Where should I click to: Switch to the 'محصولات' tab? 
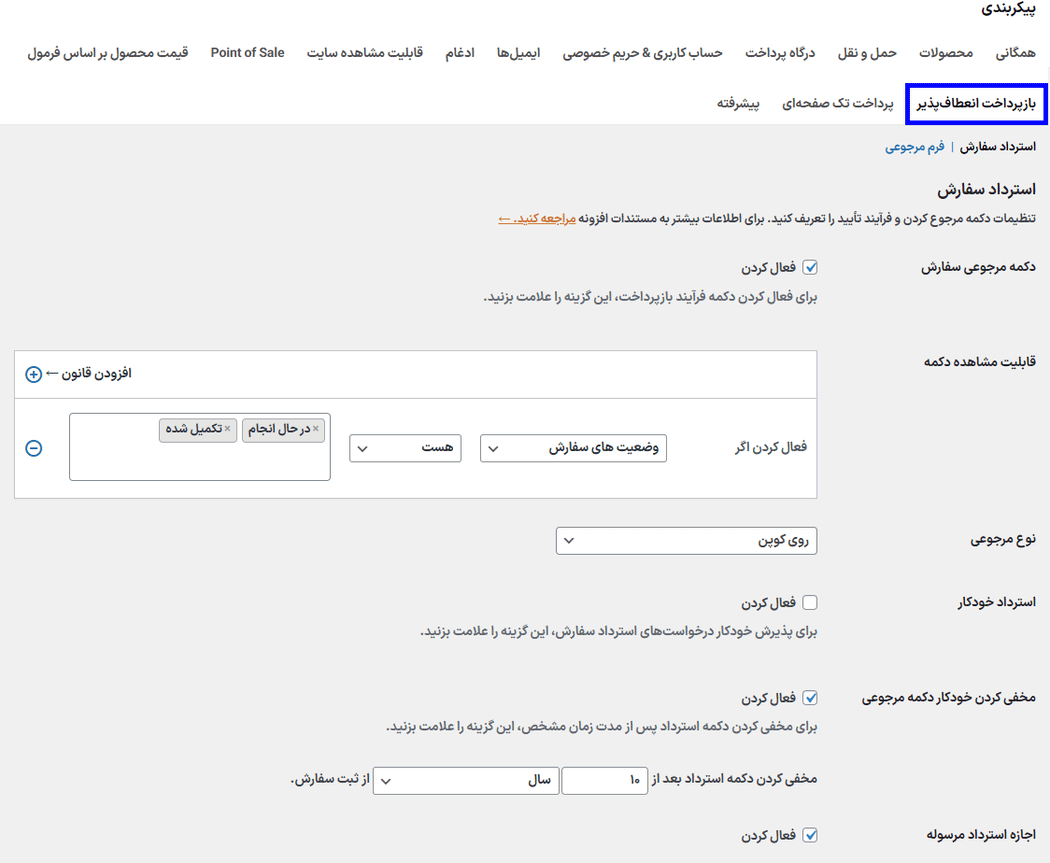pos(946,53)
